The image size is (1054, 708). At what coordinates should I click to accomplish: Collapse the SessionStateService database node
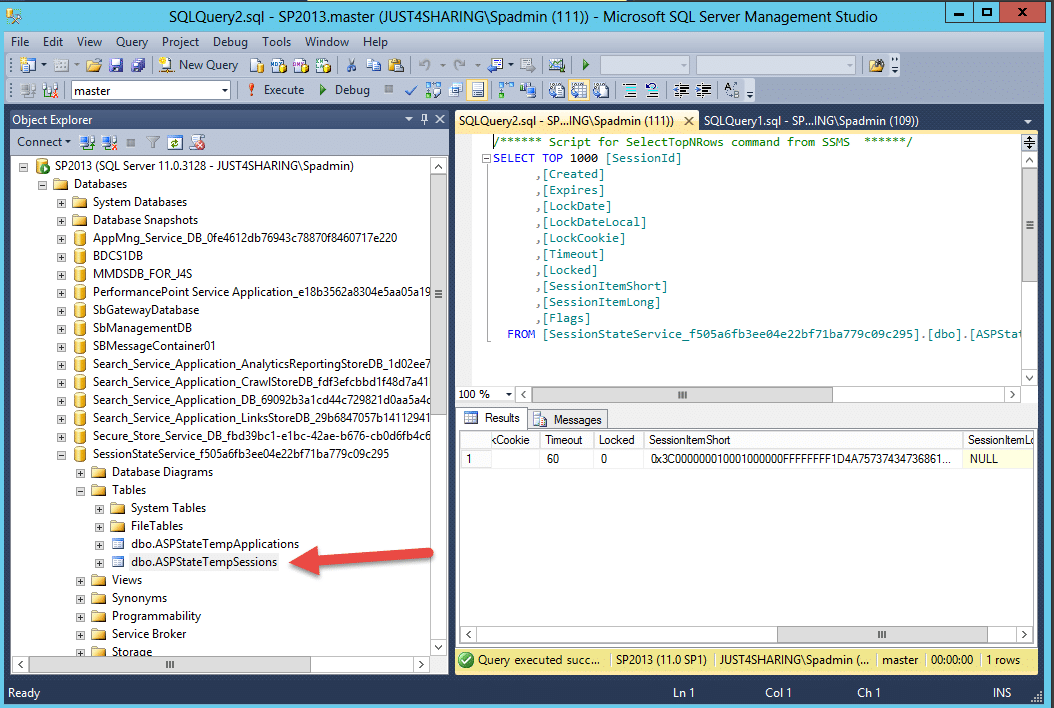[61, 455]
